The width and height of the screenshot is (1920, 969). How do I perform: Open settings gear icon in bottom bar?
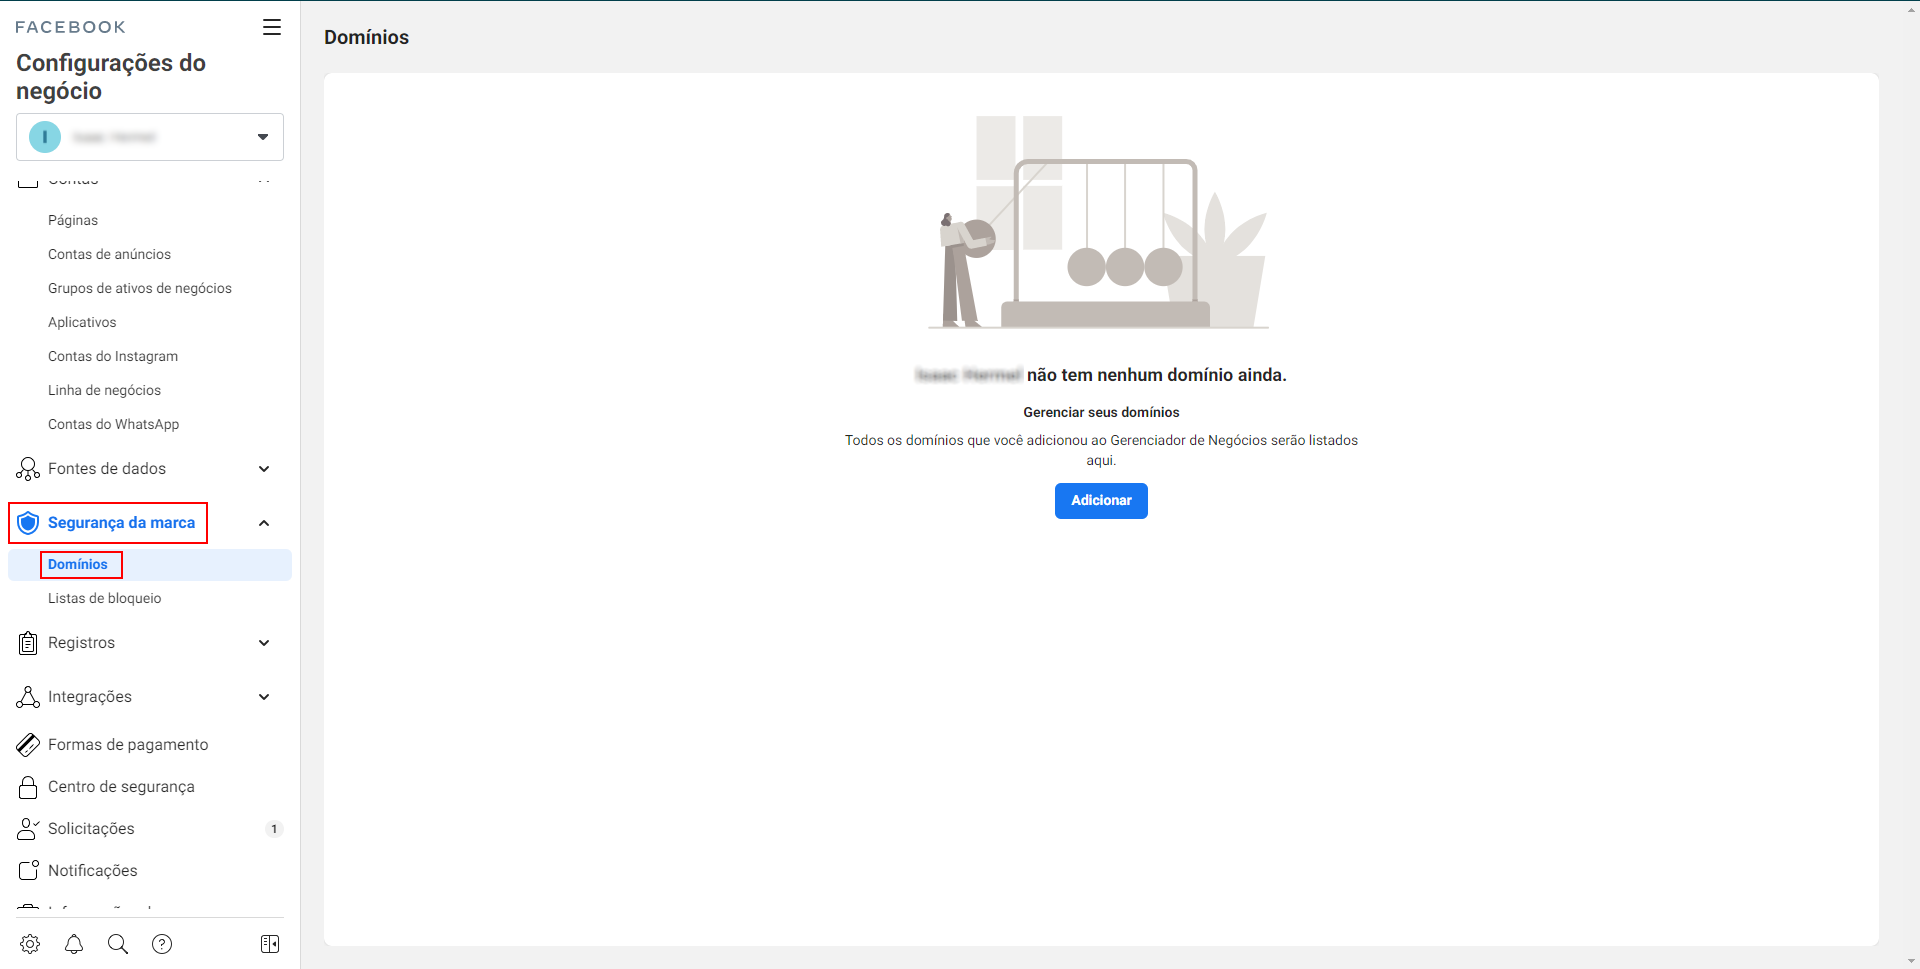[30, 944]
